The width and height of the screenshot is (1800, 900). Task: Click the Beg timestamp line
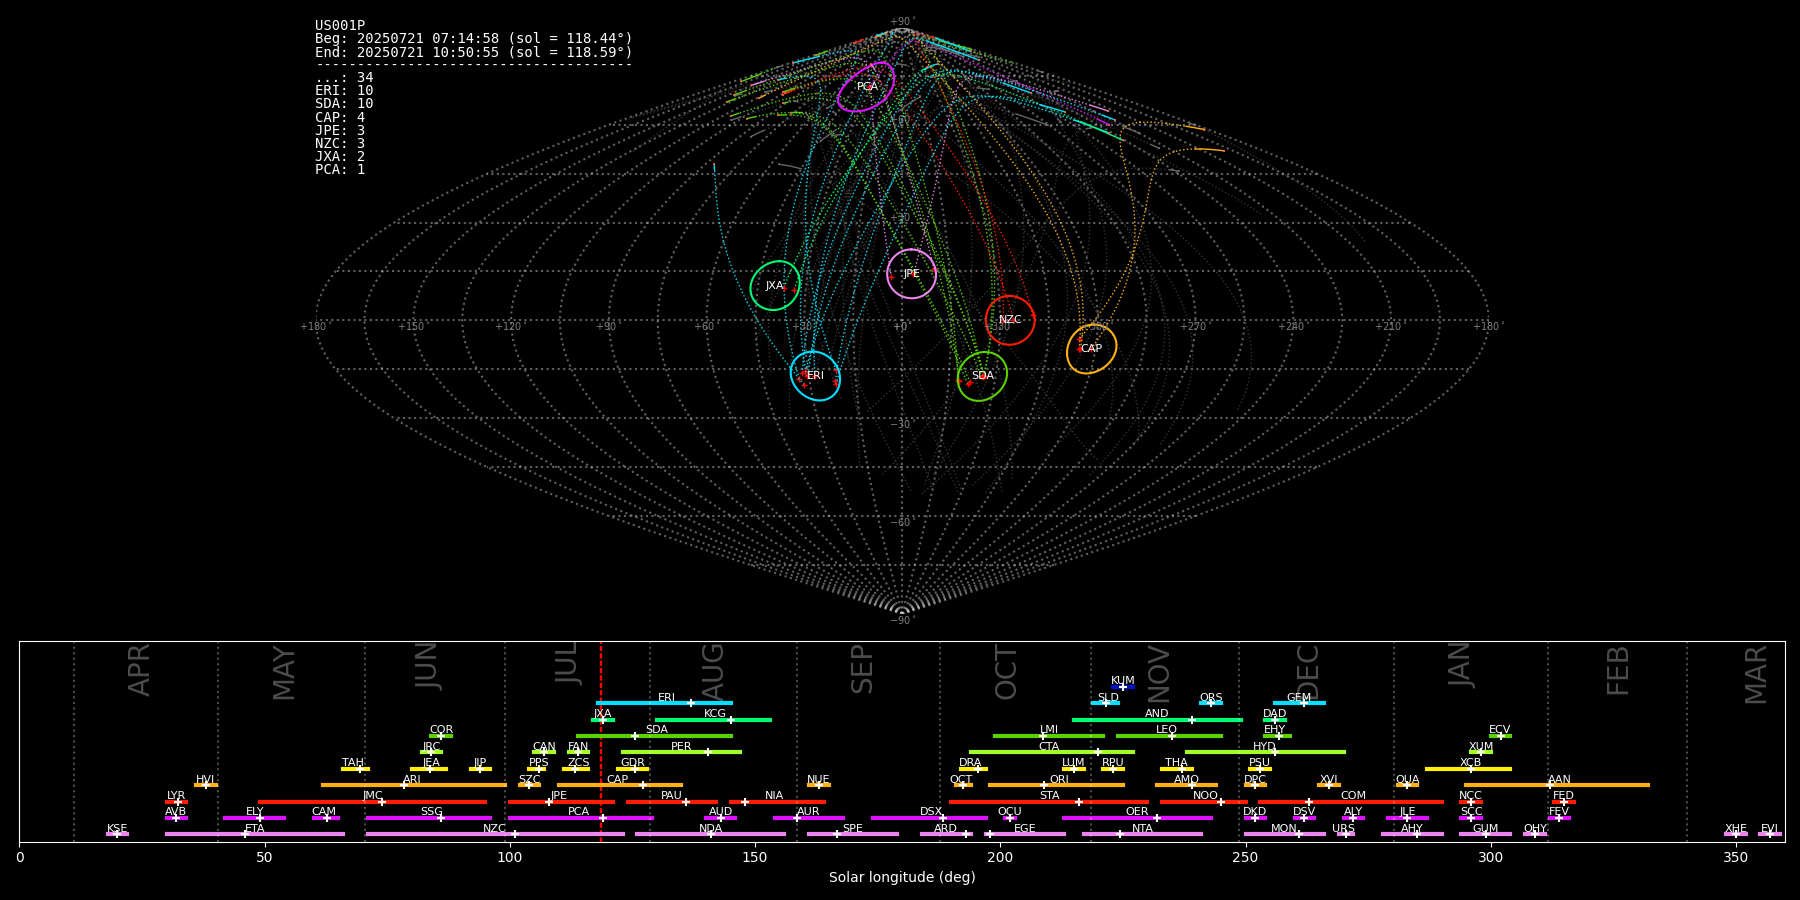tap(474, 39)
